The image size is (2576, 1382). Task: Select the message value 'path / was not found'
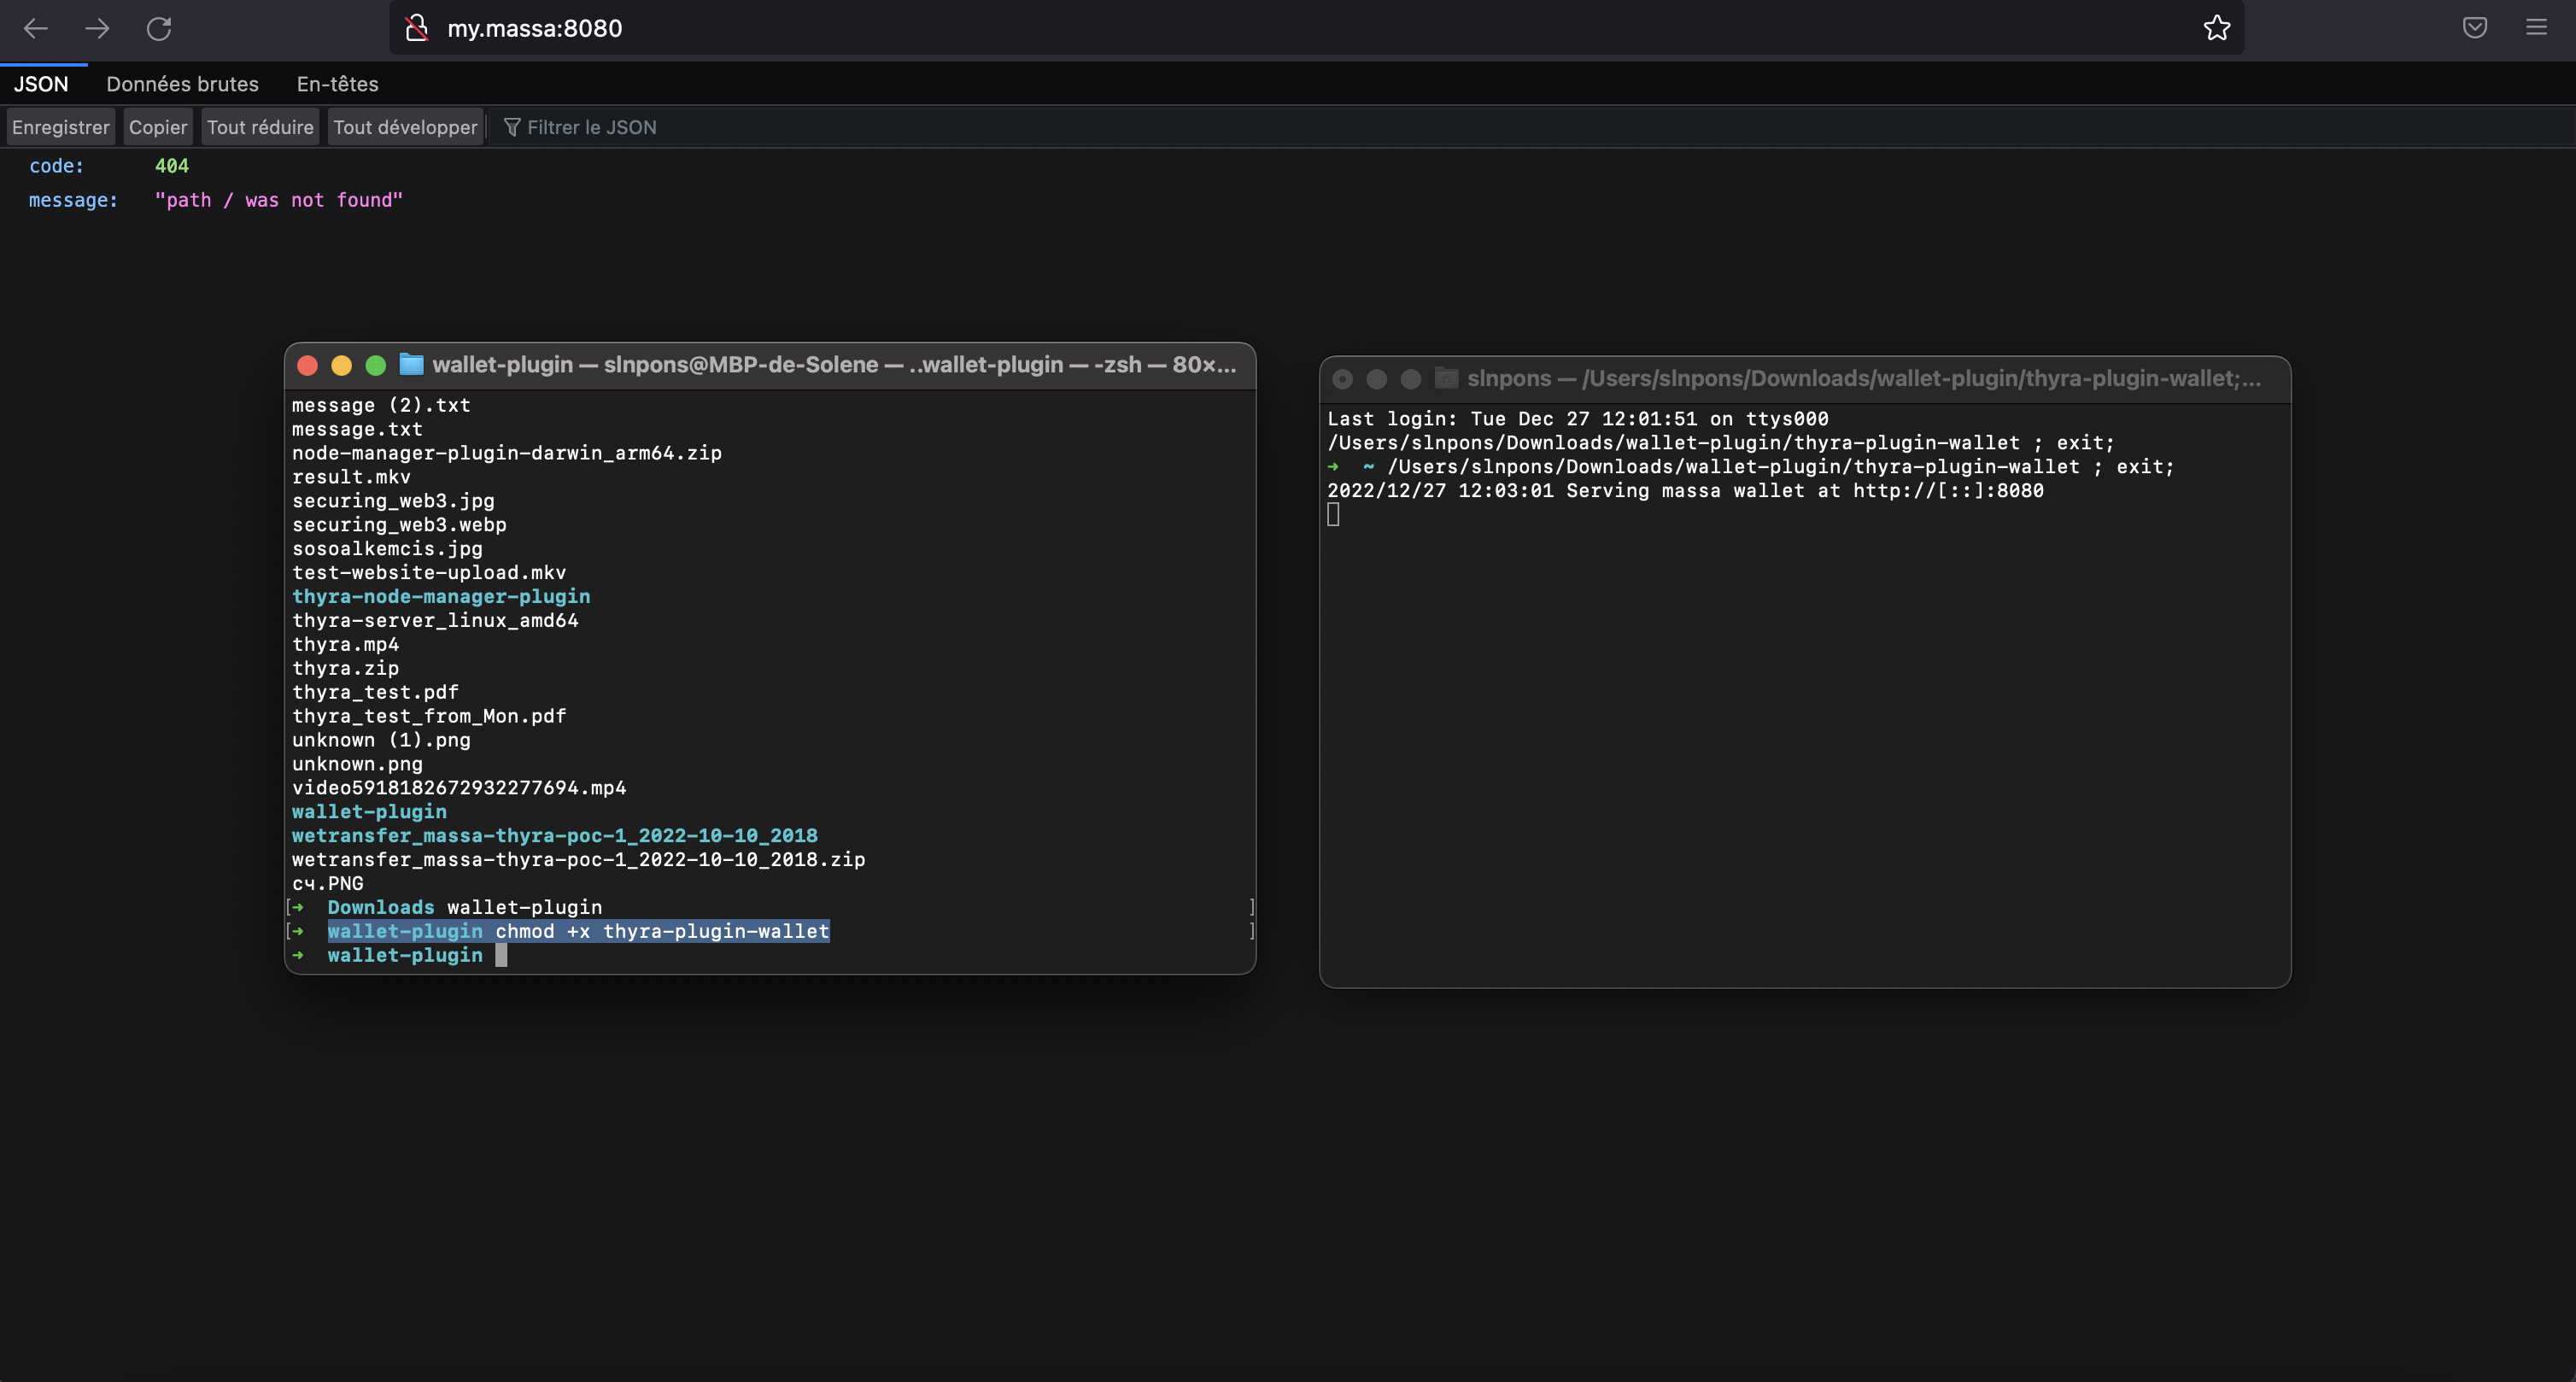[278, 200]
